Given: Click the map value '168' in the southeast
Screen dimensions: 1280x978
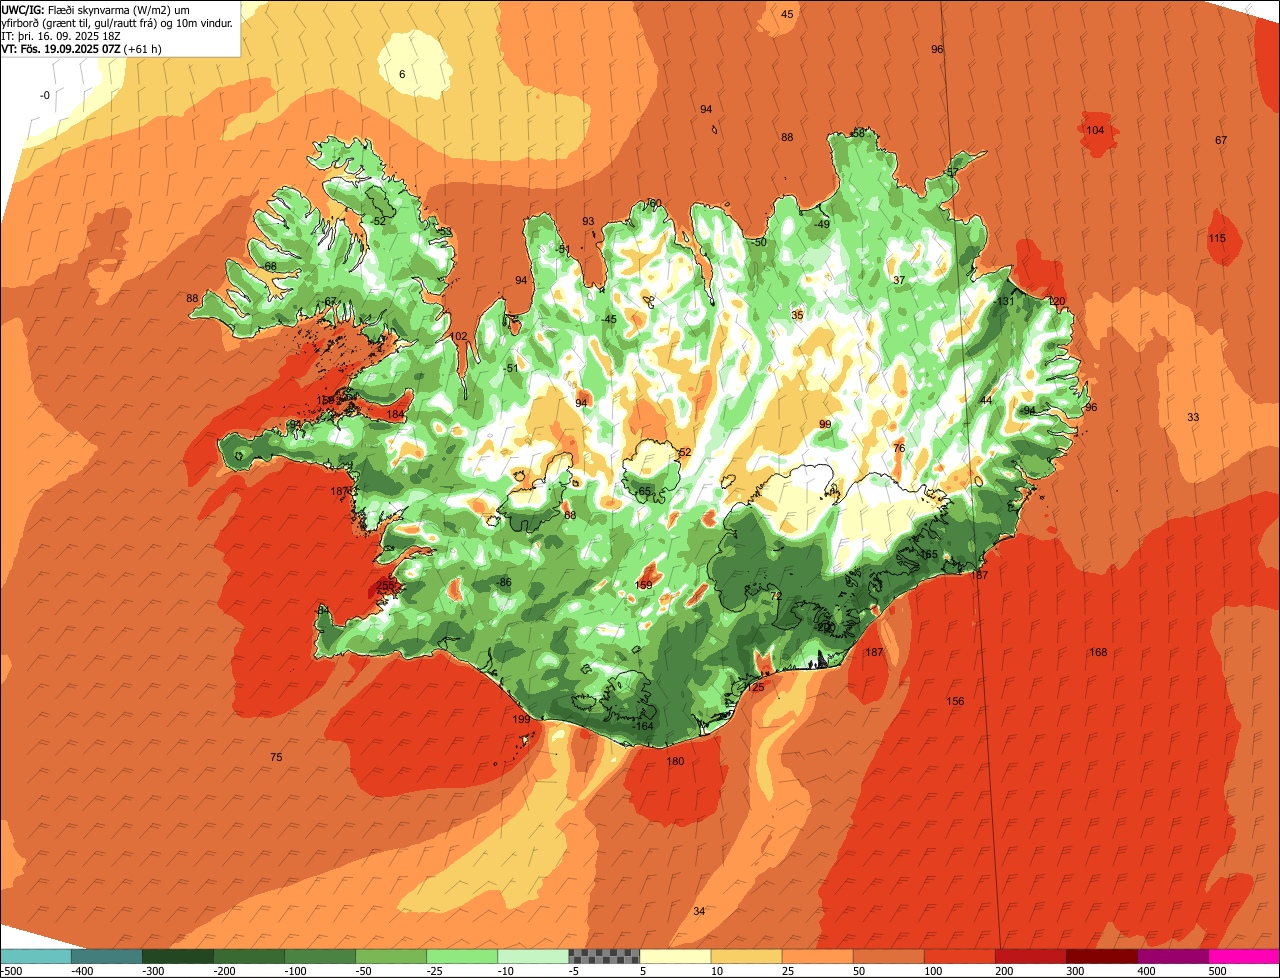Looking at the screenshot, I should [x=1098, y=652].
